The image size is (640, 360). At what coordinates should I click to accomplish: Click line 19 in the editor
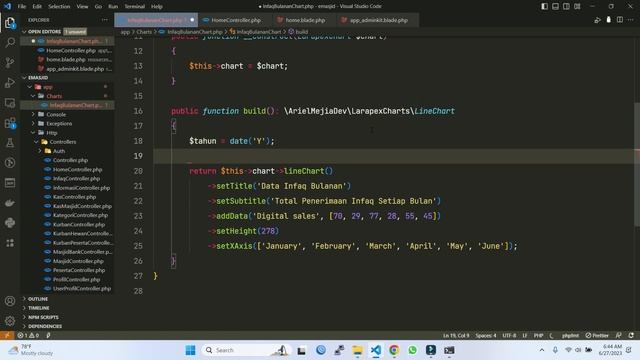pos(394,156)
